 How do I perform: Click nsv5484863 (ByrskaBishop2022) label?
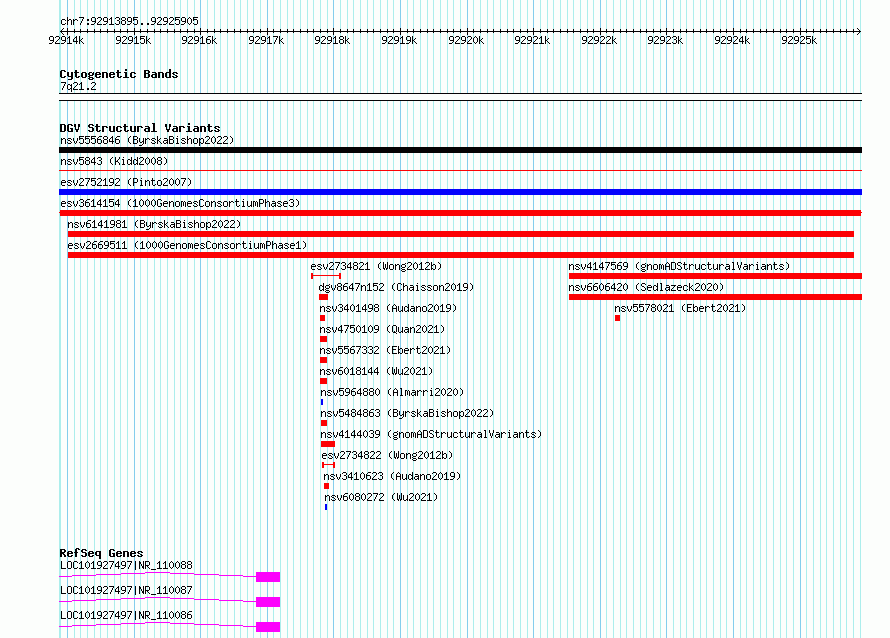tap(407, 413)
